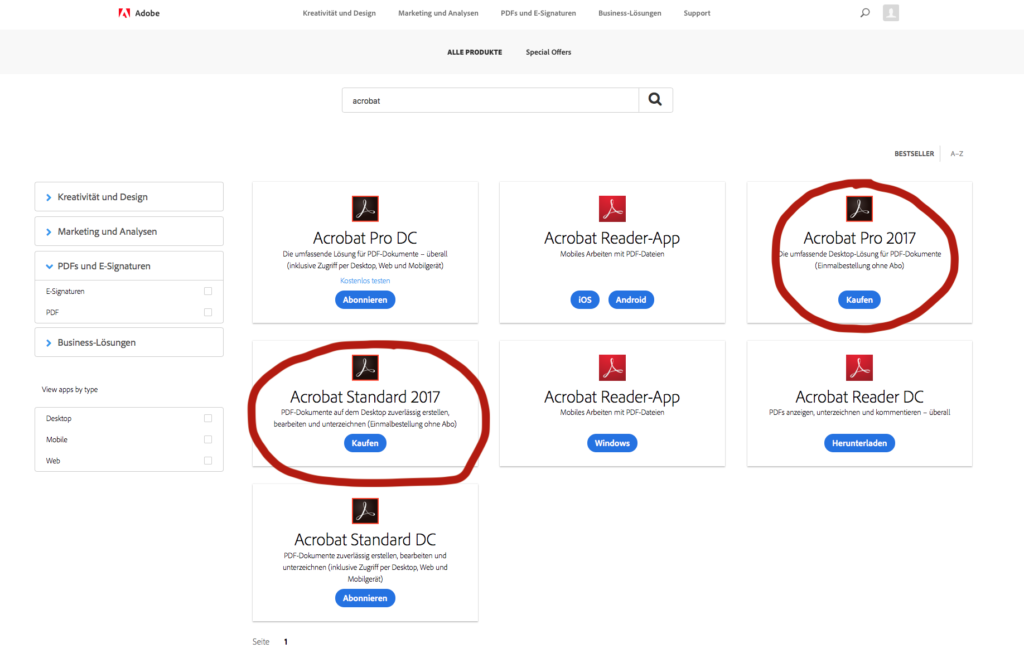Click the user account icon
Screen dimensions: 1024x658
point(890,13)
